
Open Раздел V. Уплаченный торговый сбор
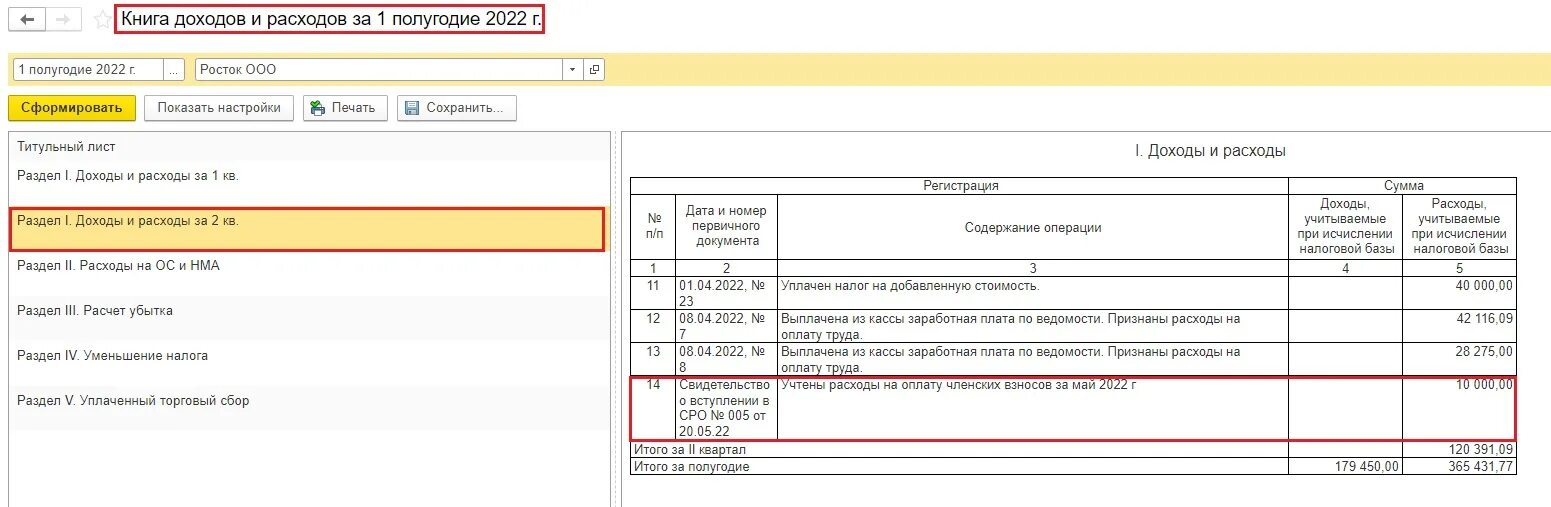309,409
